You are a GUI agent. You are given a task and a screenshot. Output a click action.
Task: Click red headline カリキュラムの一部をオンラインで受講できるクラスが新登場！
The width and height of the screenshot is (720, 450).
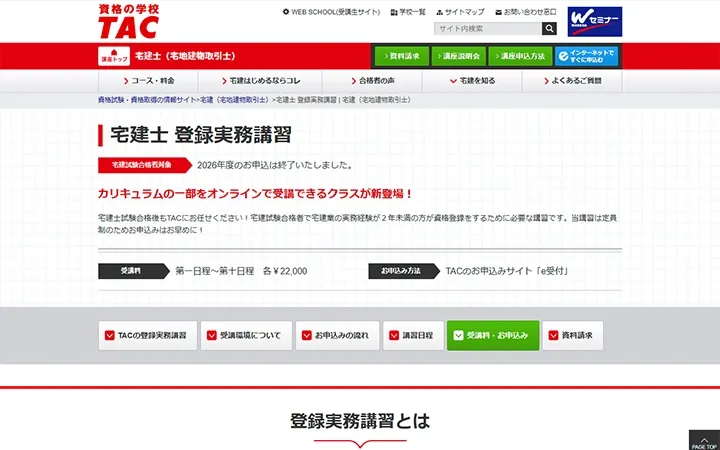256,194
